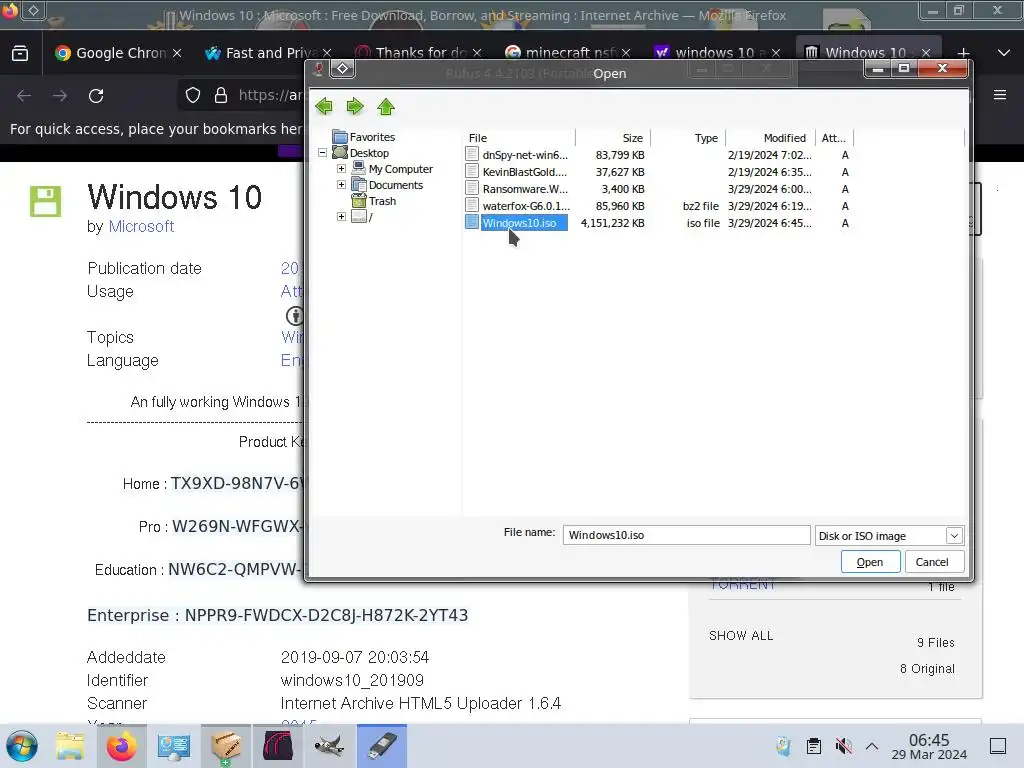The width and height of the screenshot is (1024, 768).
Task: Click the dark terminal taskbar icon
Action: [x=278, y=746]
